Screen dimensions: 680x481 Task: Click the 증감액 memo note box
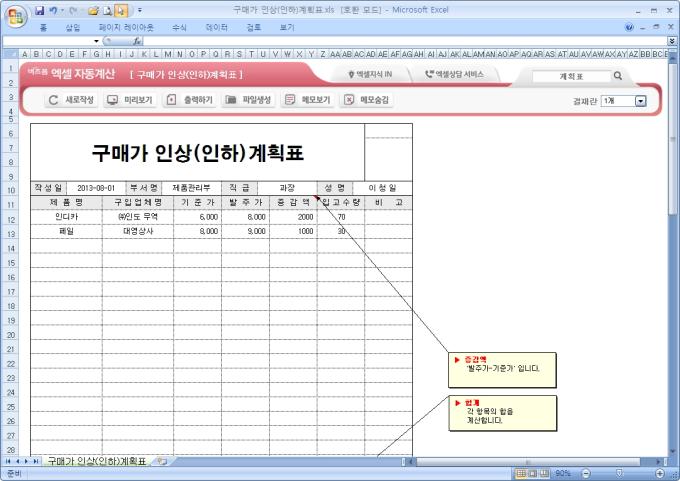coord(502,370)
